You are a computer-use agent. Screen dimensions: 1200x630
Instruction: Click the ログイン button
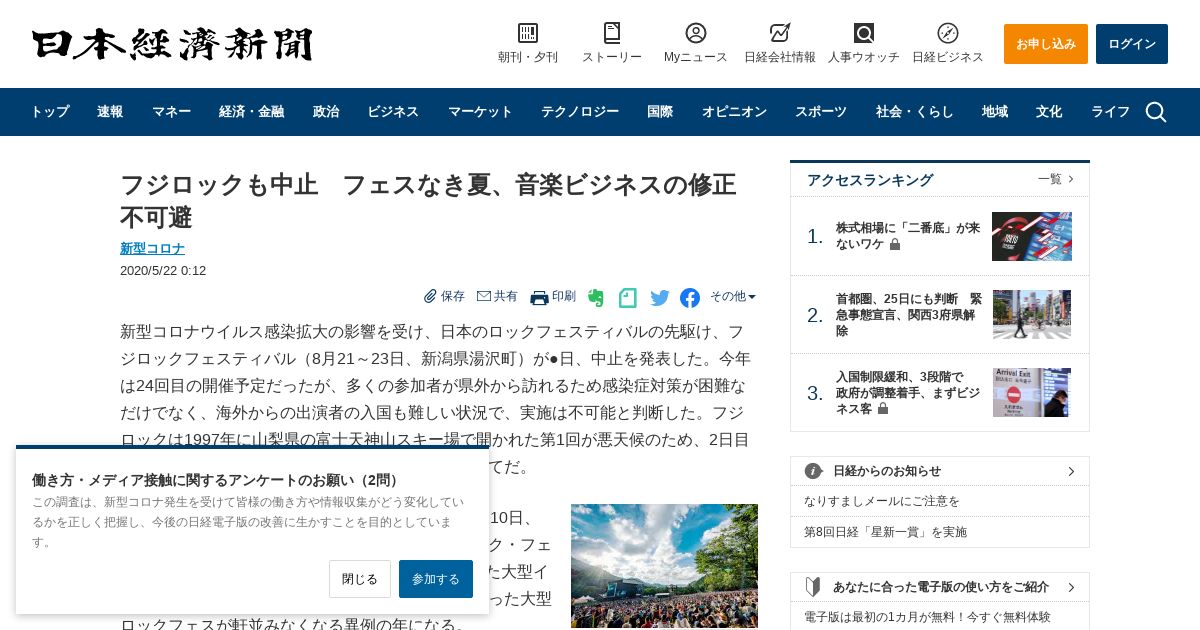tap(1132, 44)
